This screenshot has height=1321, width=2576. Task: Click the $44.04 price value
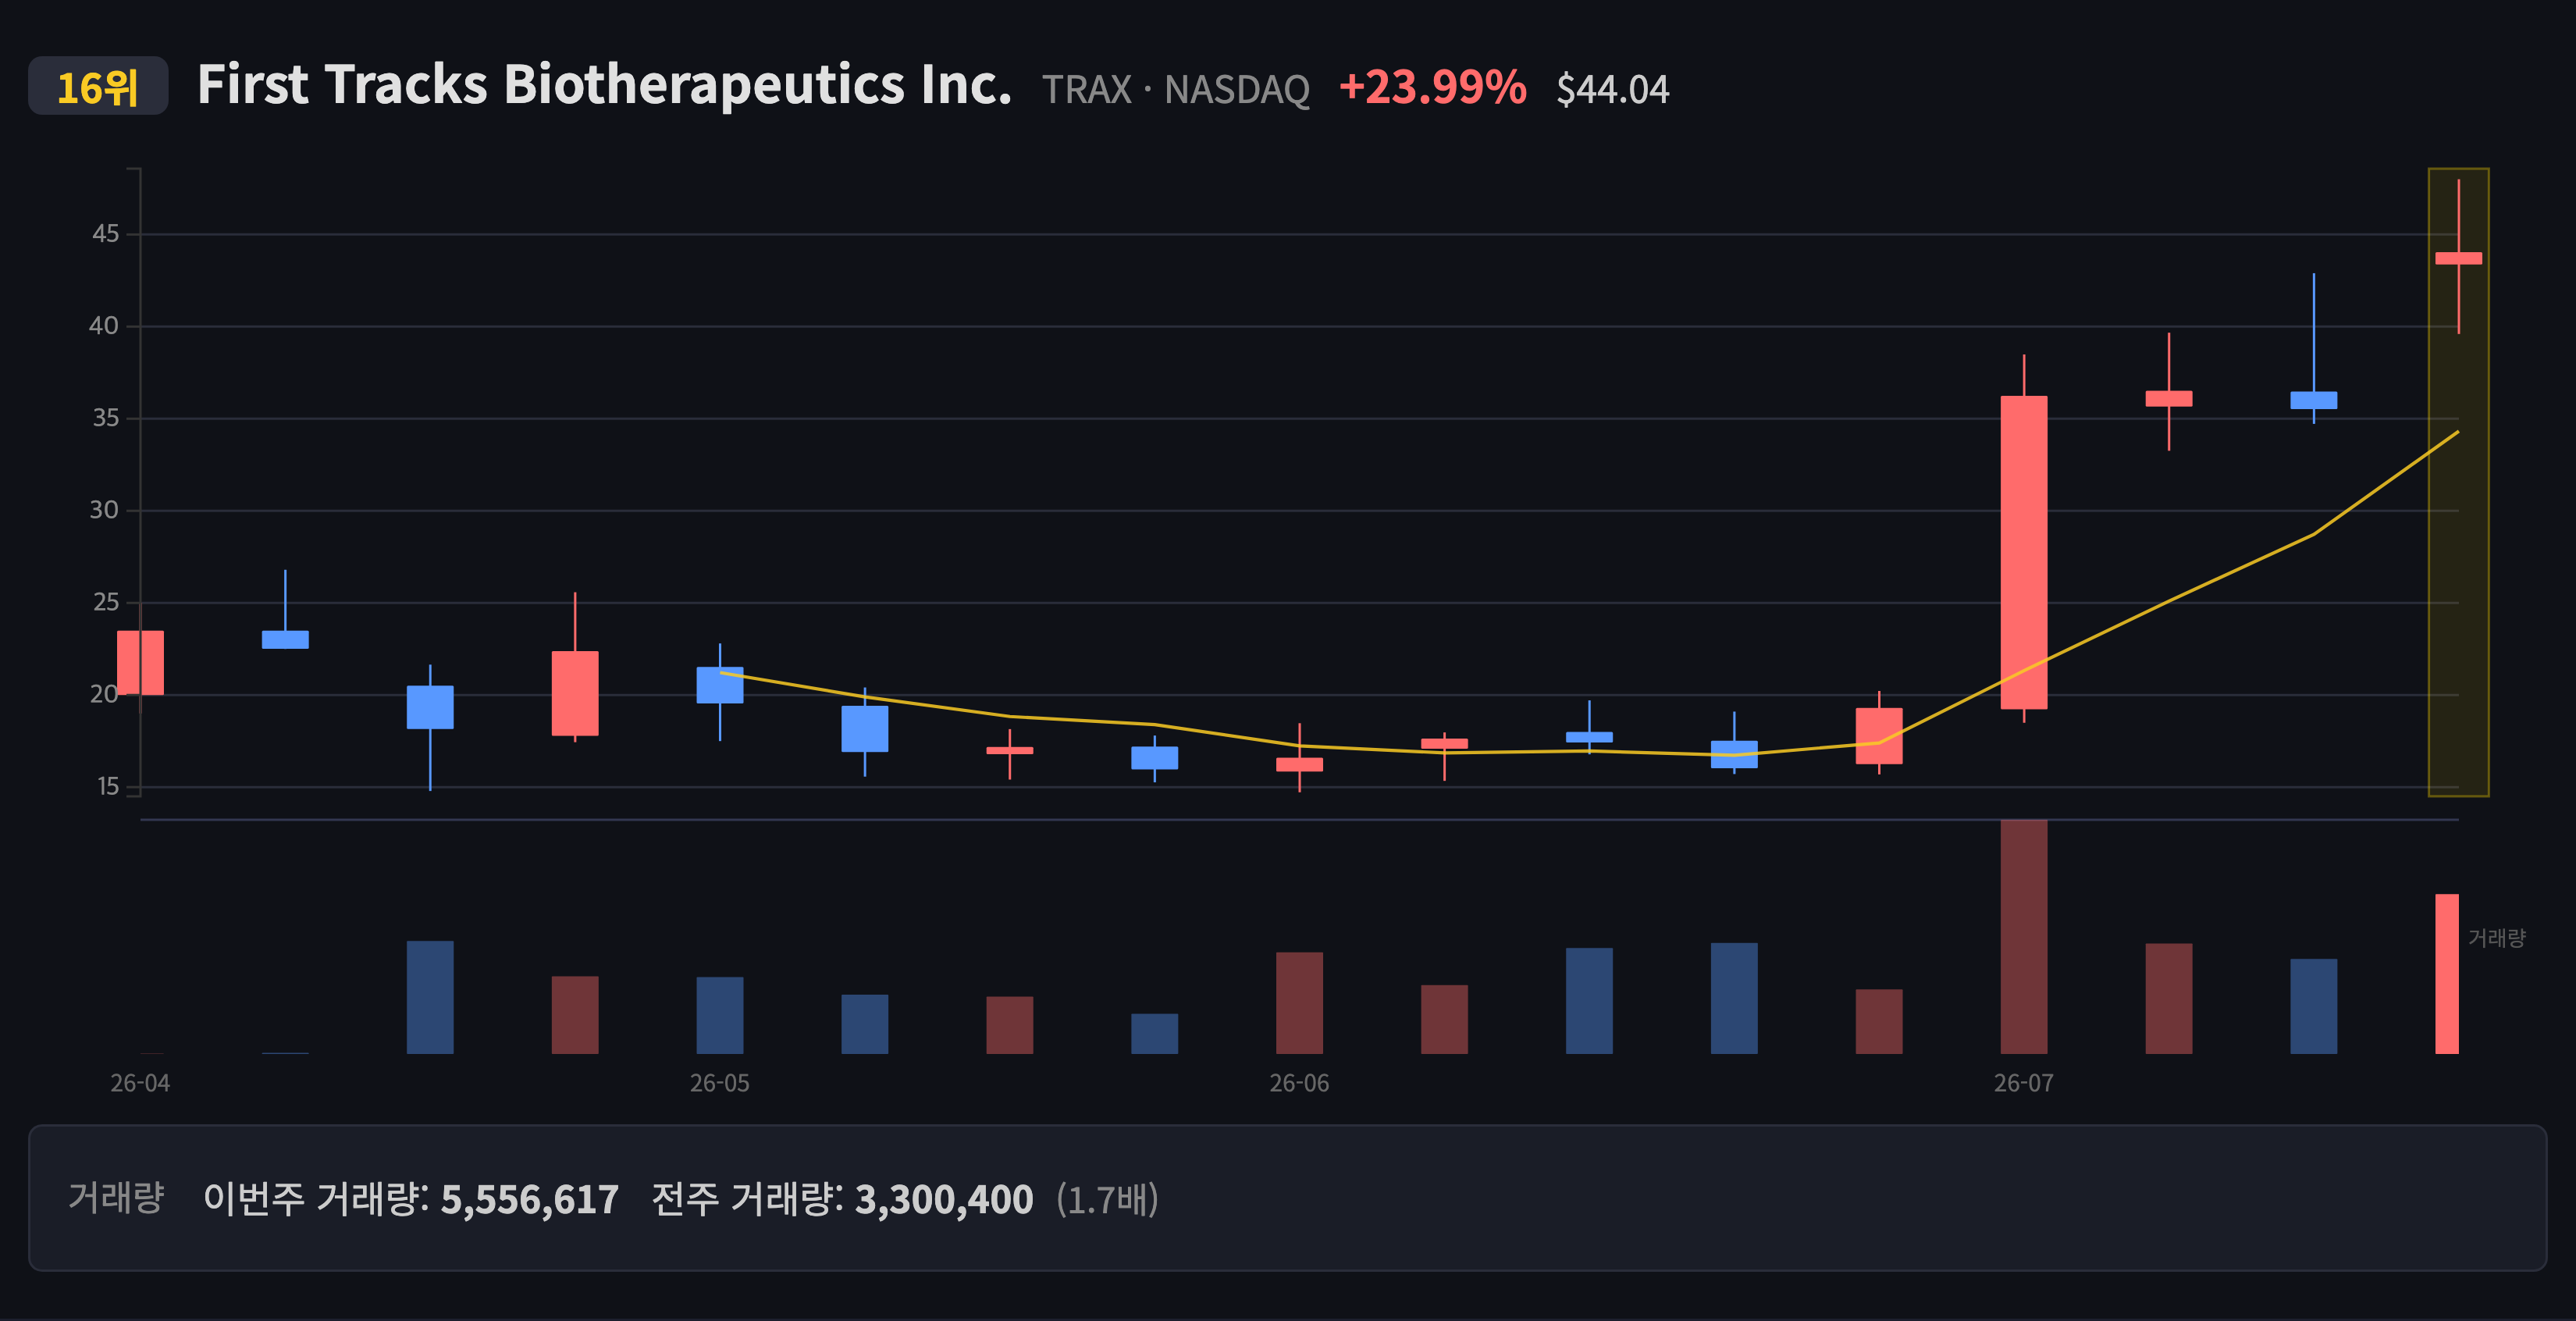pyautogui.click(x=1612, y=89)
